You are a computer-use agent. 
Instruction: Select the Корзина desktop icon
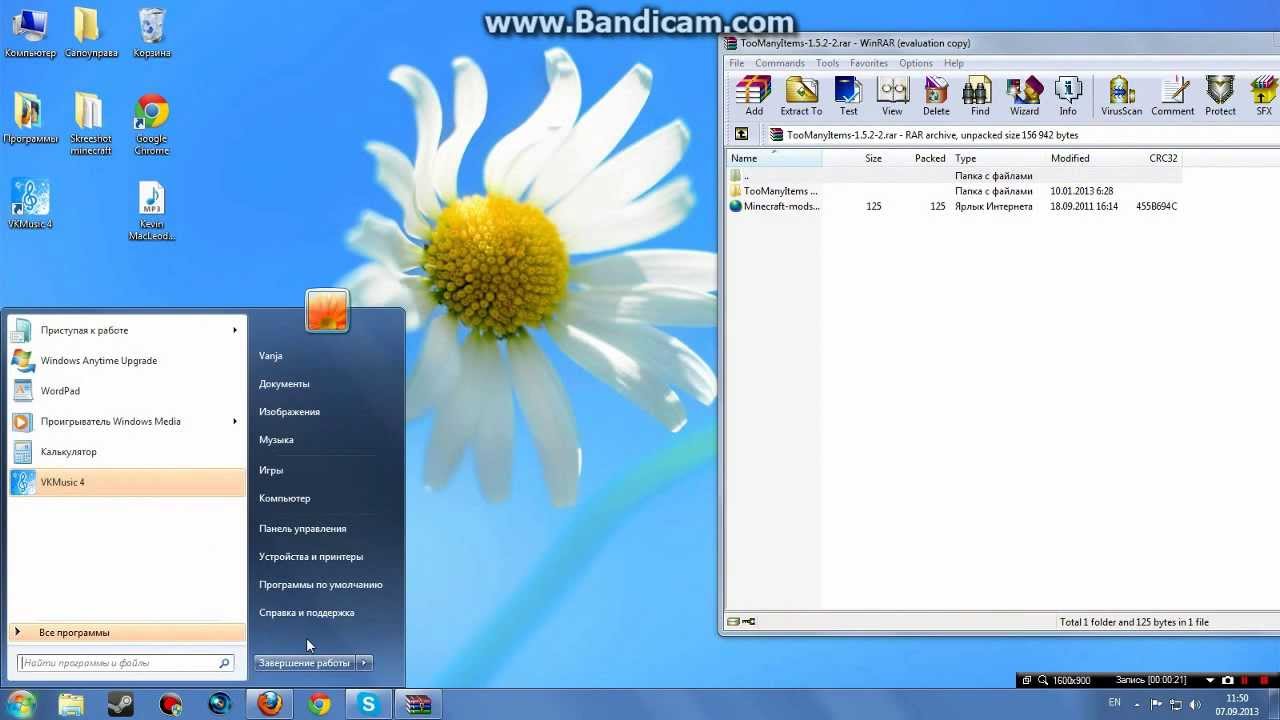point(152,33)
